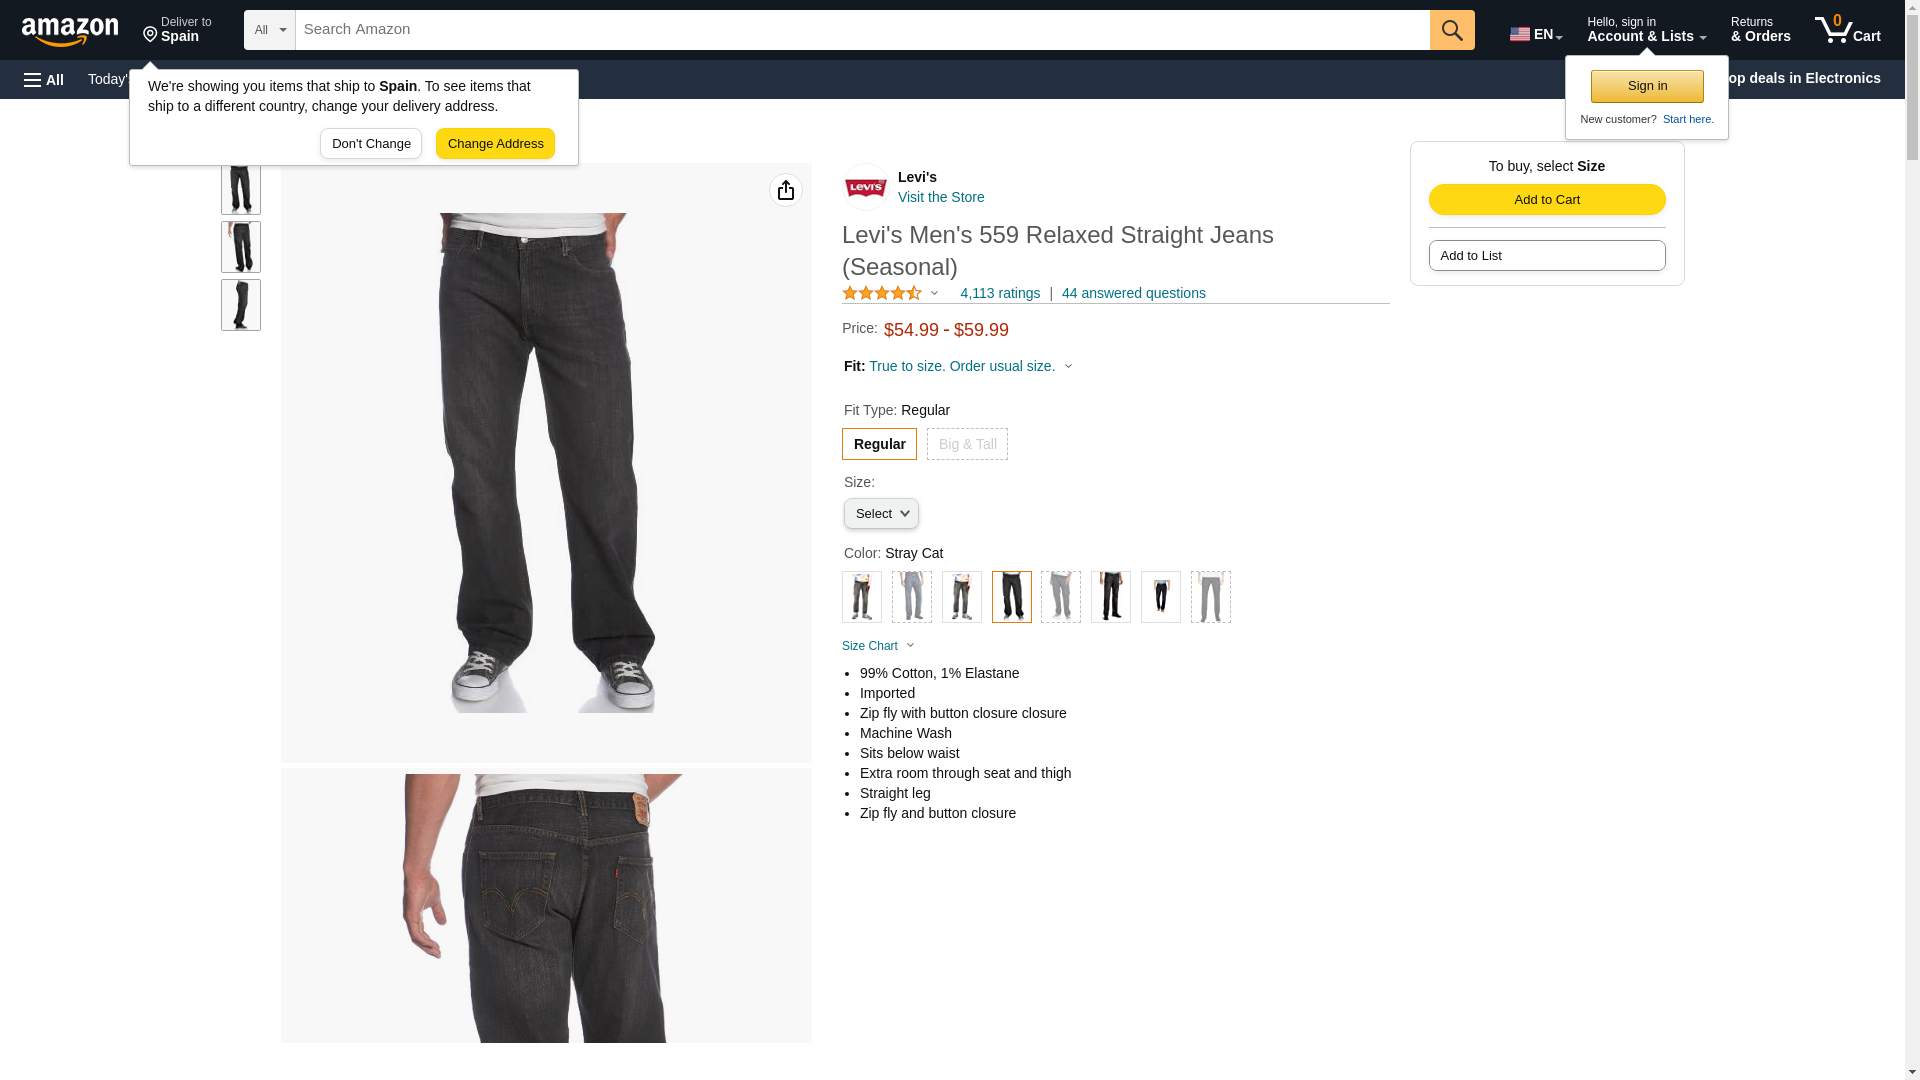
Task: Click into the Search Amazon field
Action: click(862, 30)
